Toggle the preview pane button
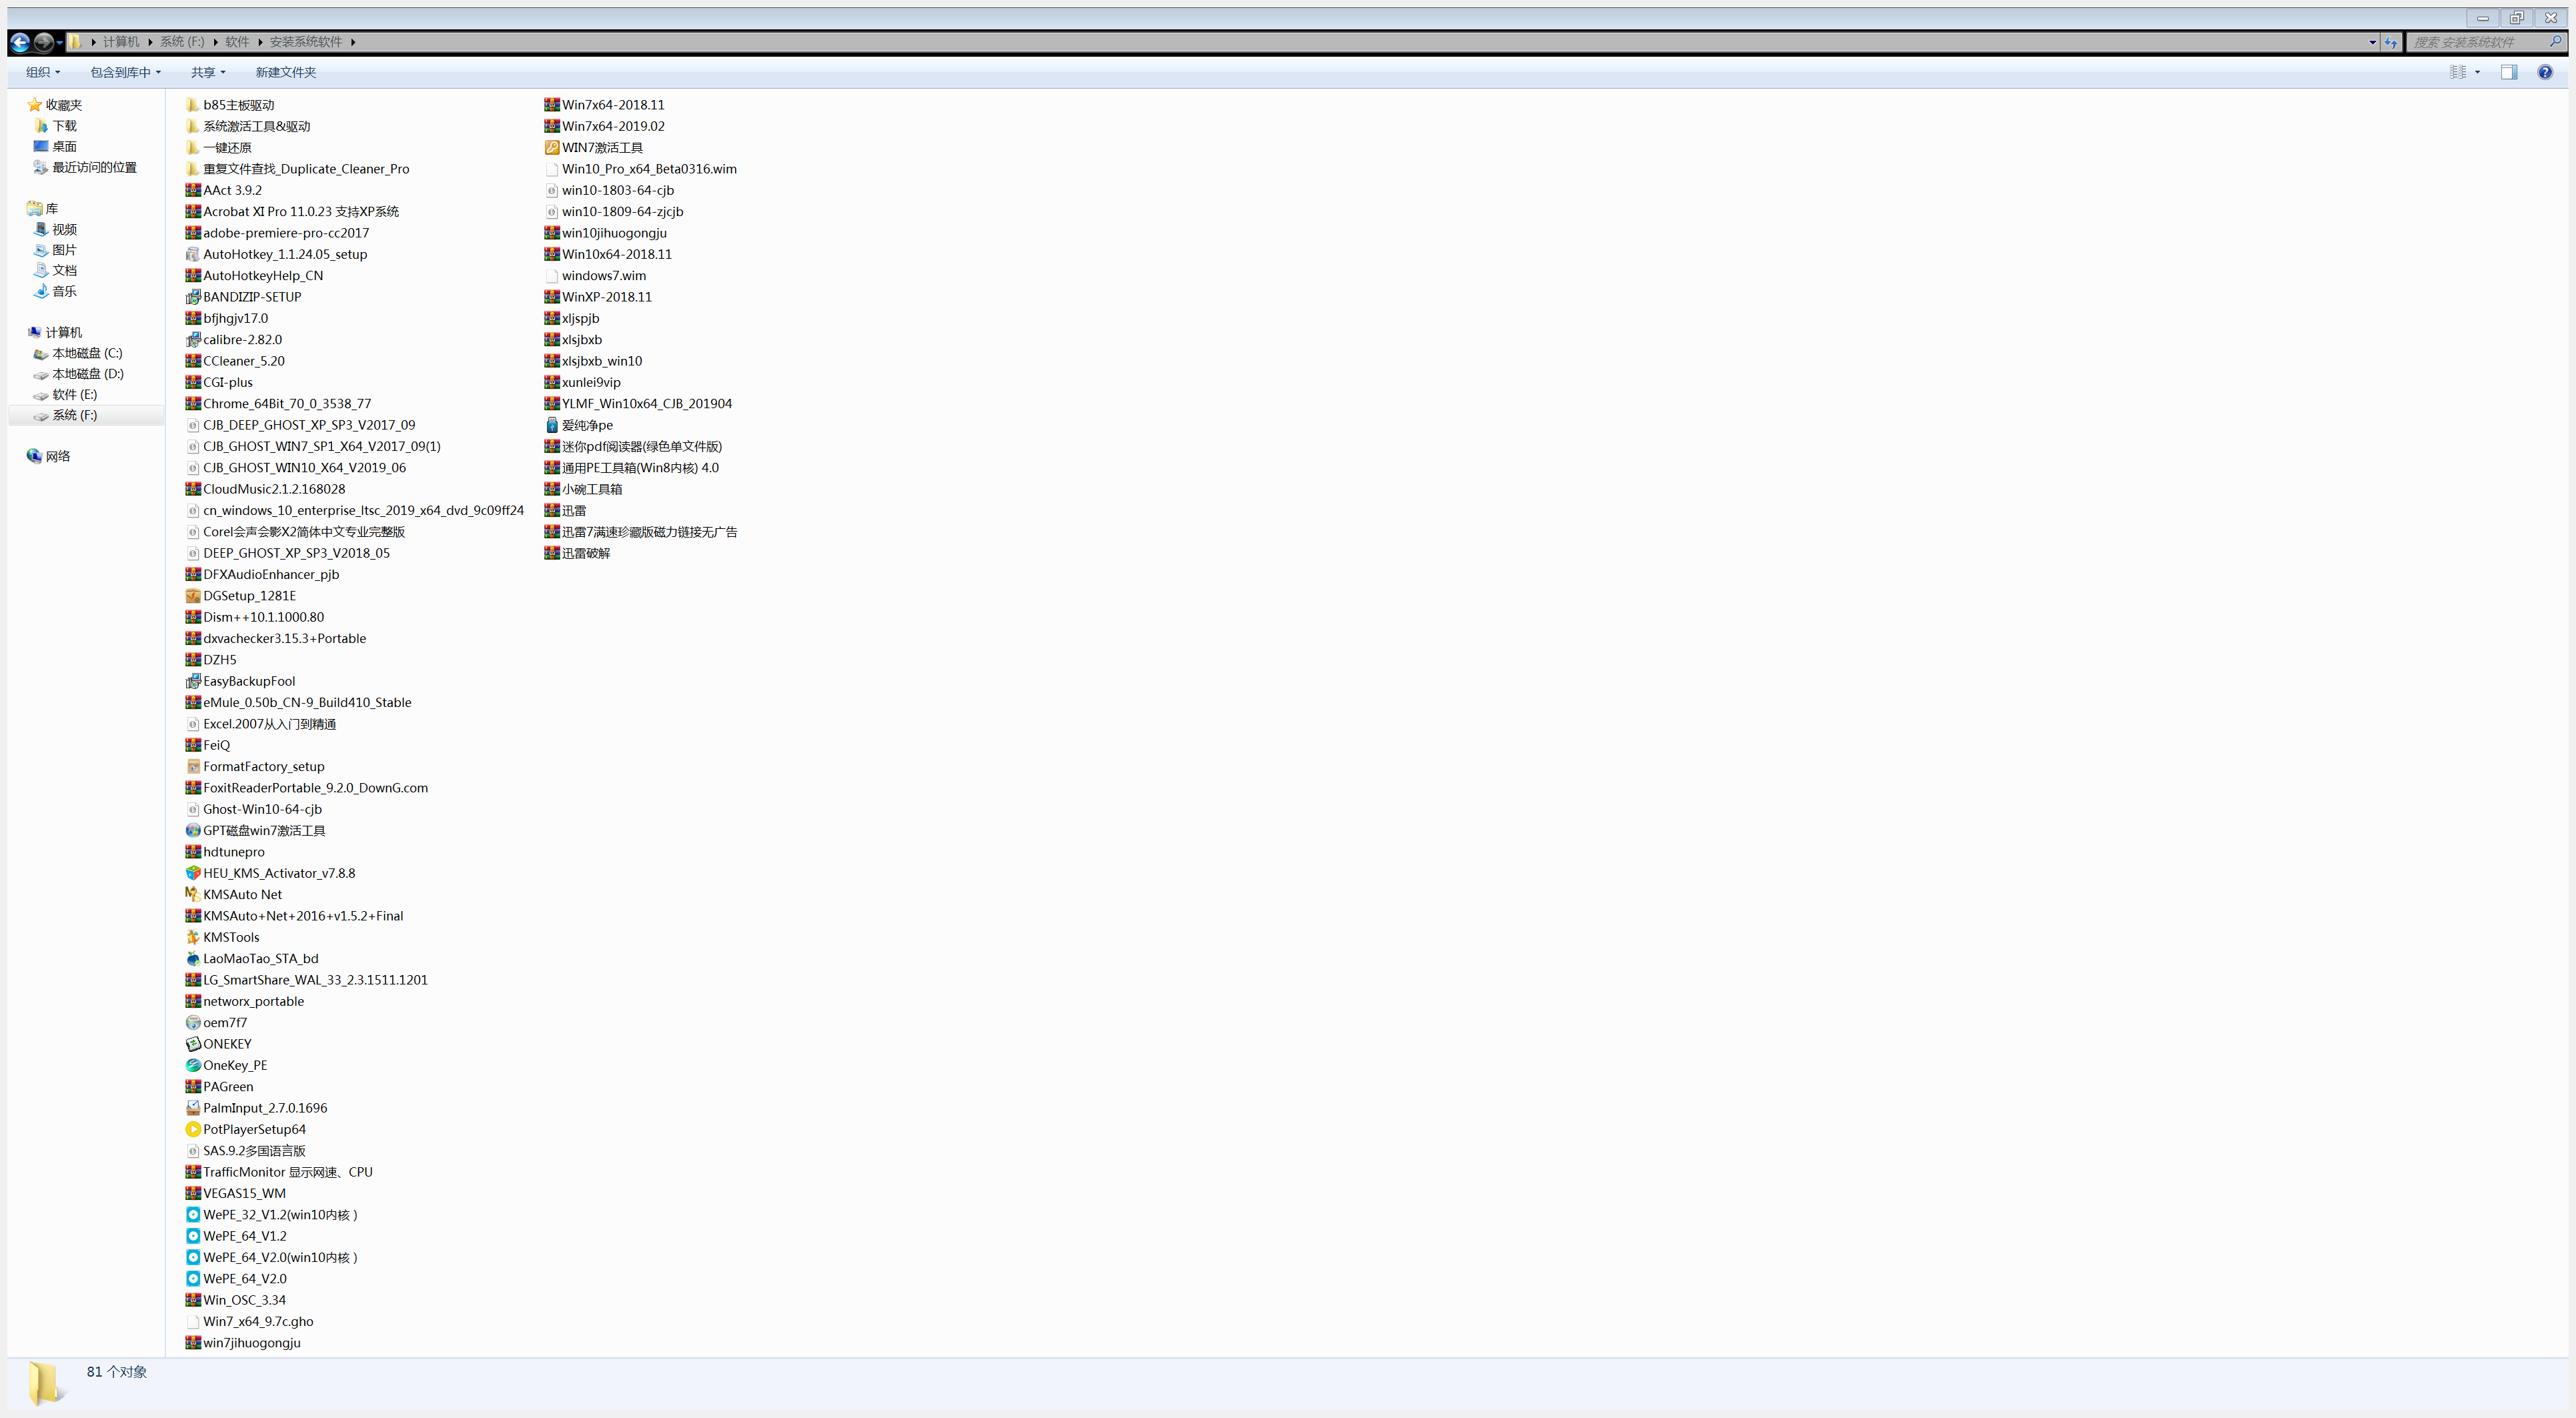 click(2509, 72)
